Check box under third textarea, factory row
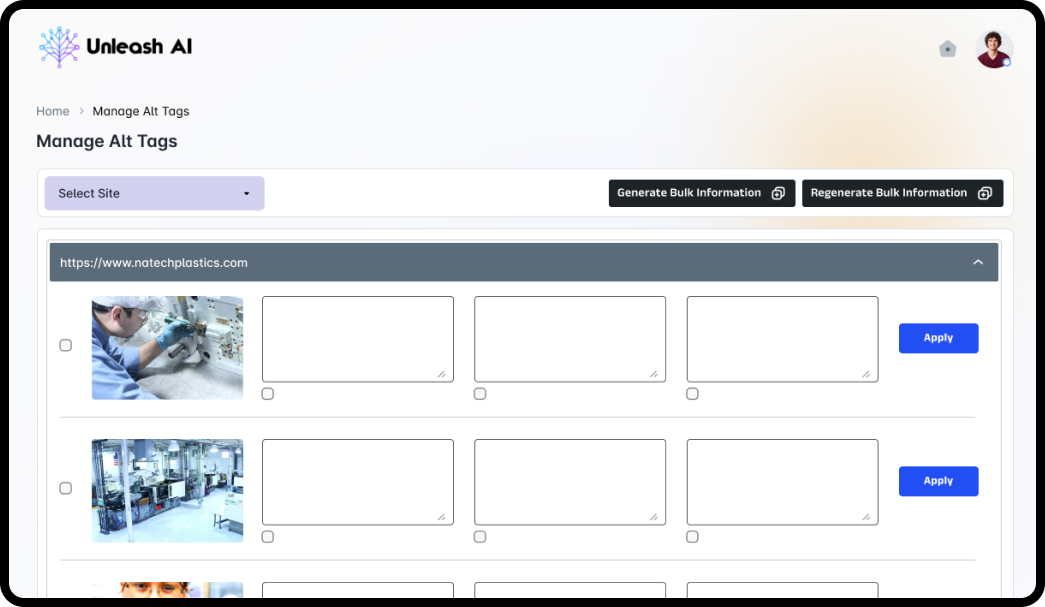Image resolution: width=1045 pixels, height=607 pixels. pyautogui.click(x=692, y=536)
